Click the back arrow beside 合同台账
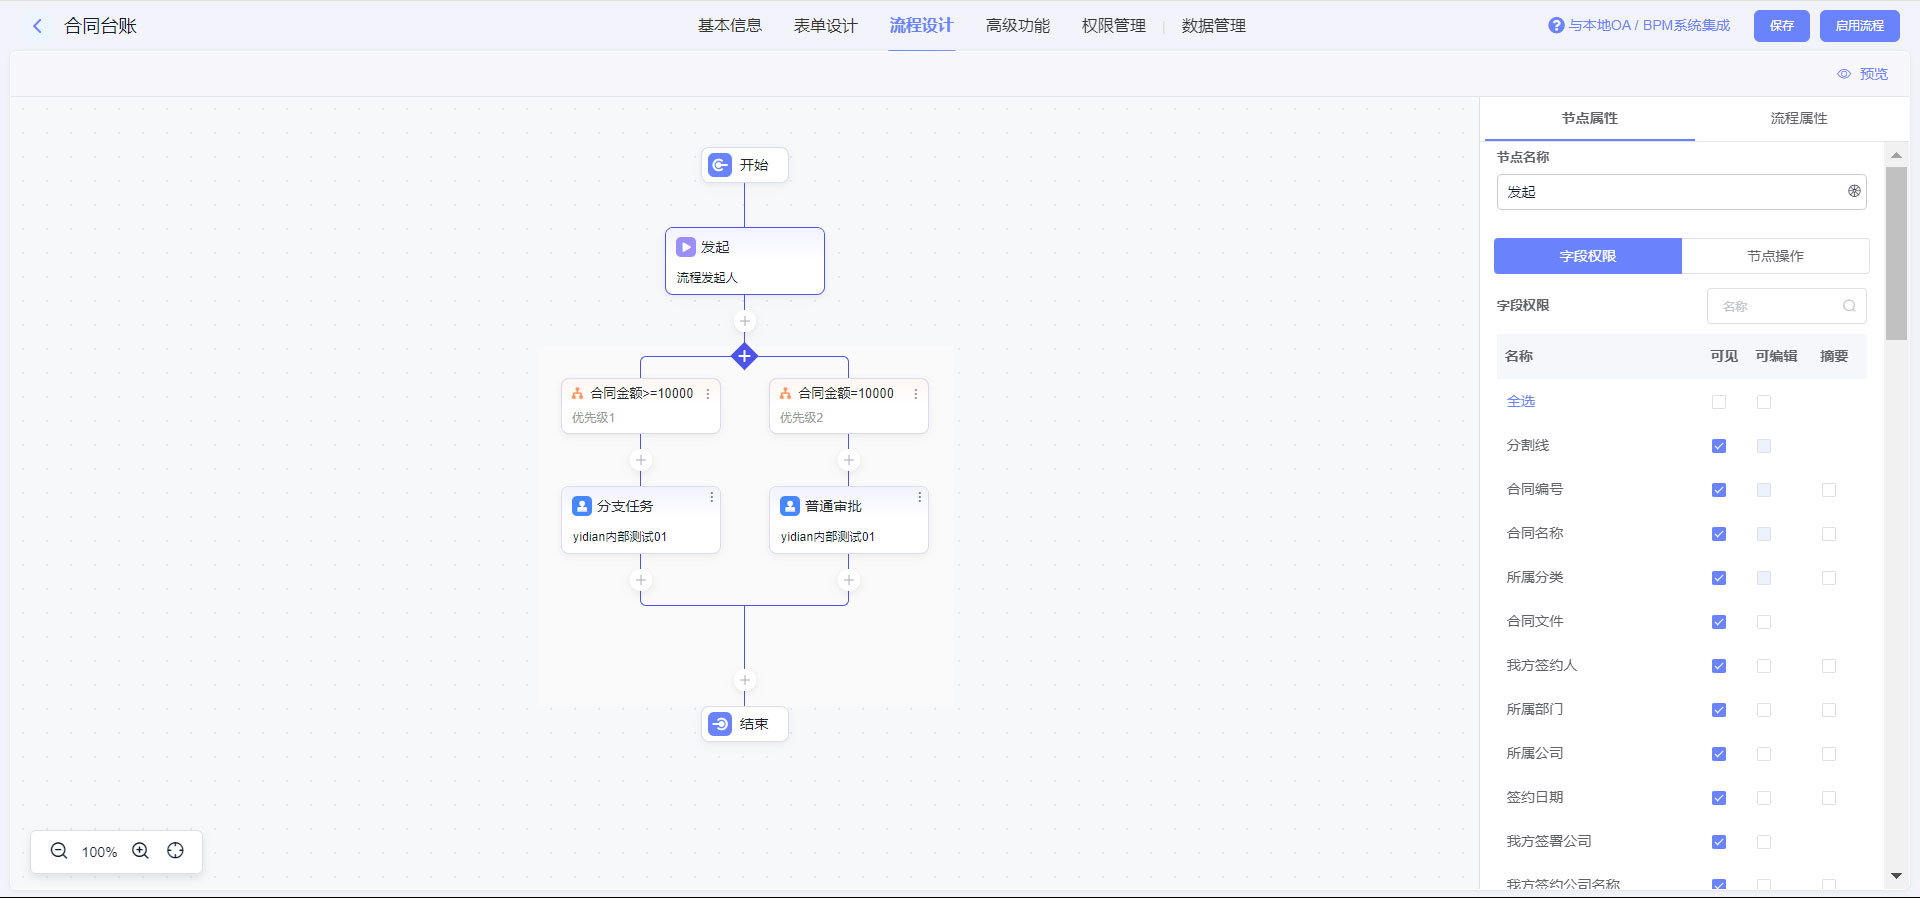The image size is (1920, 898). coord(38,26)
